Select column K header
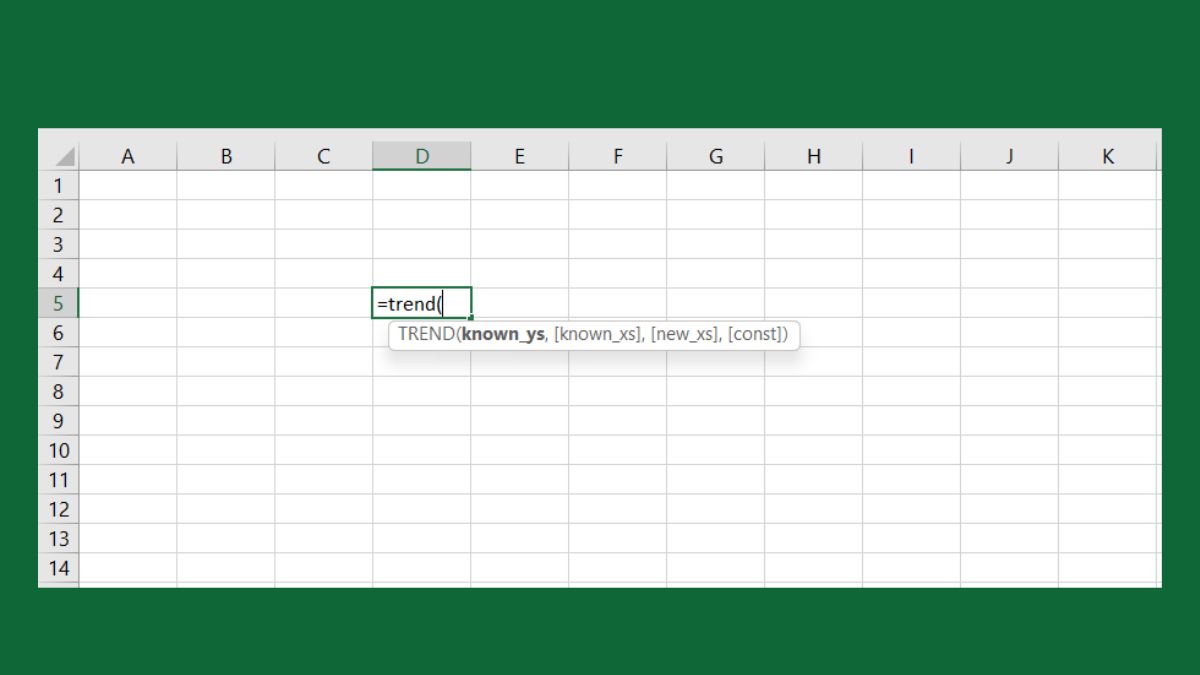The height and width of the screenshot is (675, 1200). tap(1108, 155)
